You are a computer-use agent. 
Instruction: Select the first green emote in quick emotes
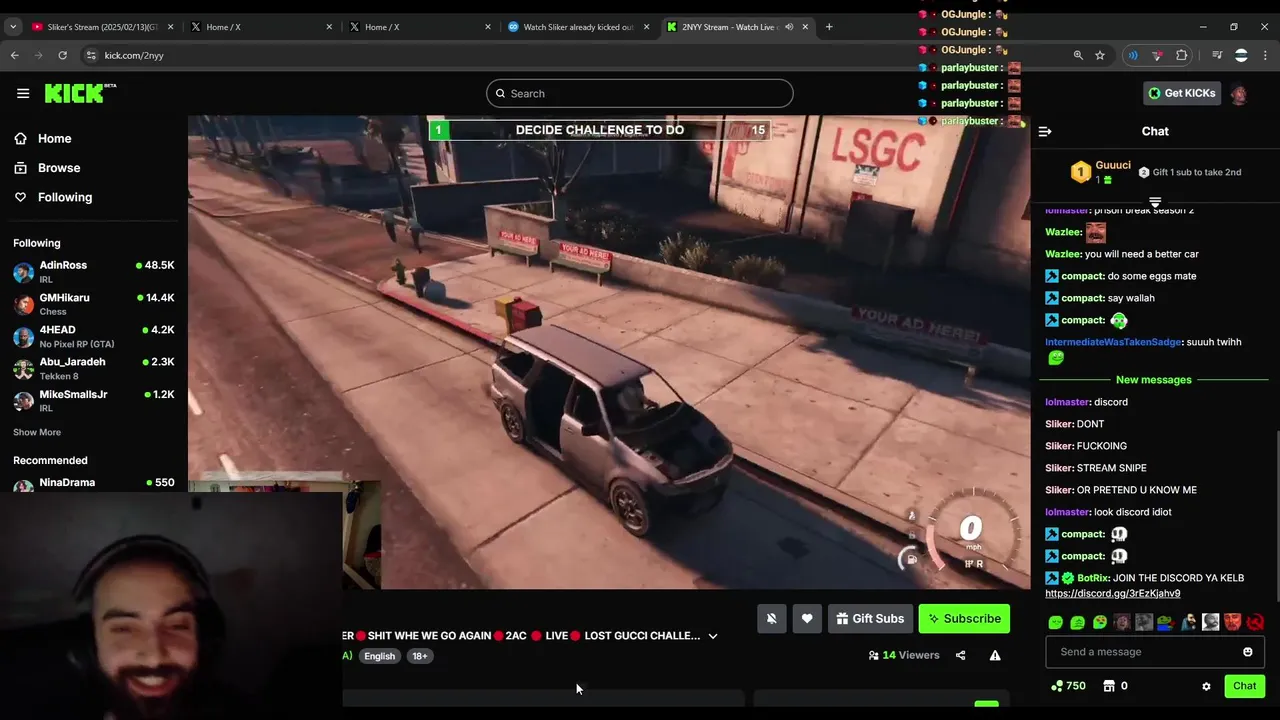pos(1055,622)
